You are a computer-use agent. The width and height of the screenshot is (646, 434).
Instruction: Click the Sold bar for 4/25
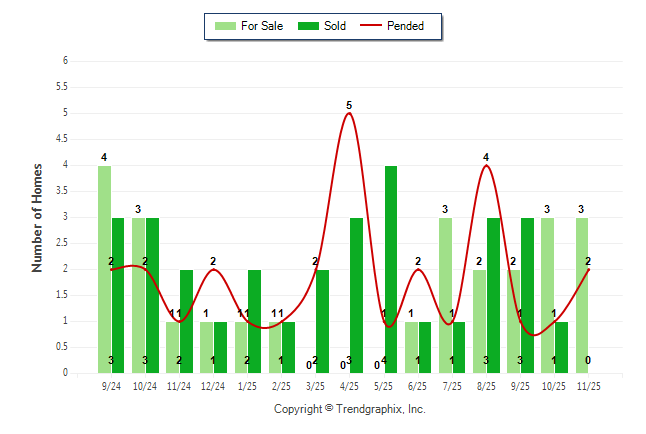[x=356, y=295]
